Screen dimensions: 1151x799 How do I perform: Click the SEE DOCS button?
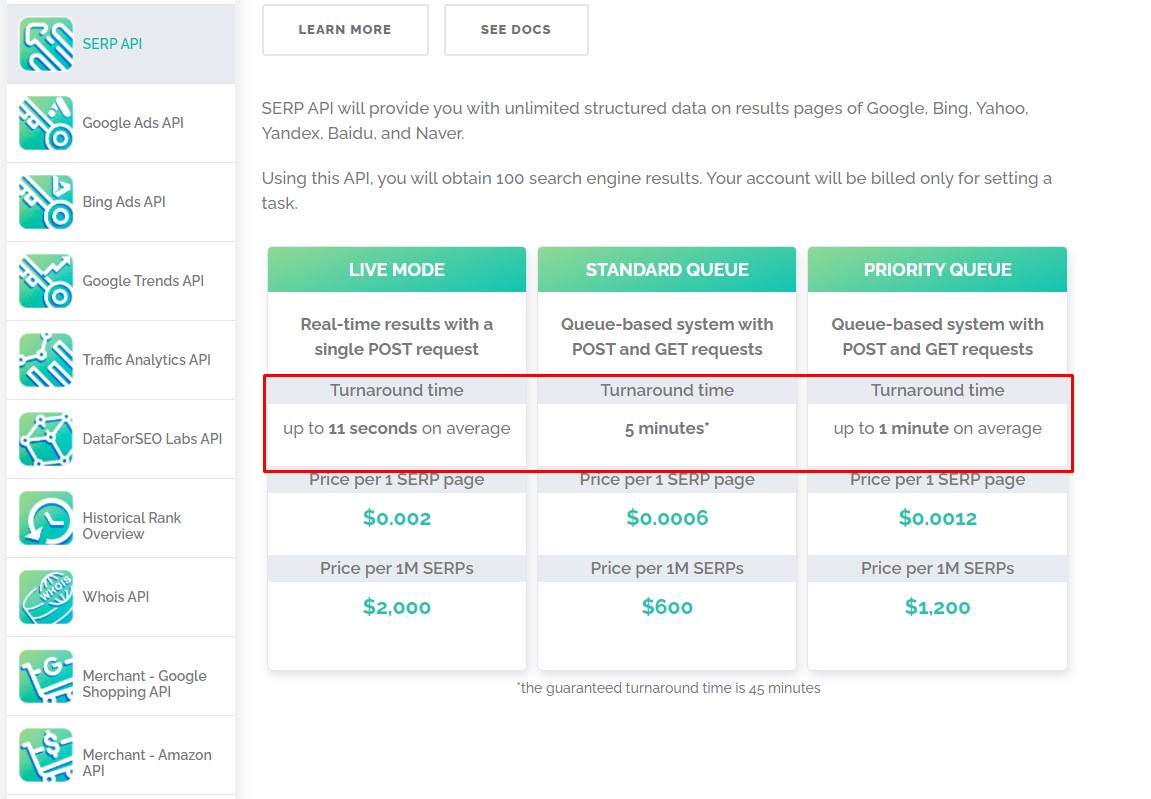[x=516, y=29]
